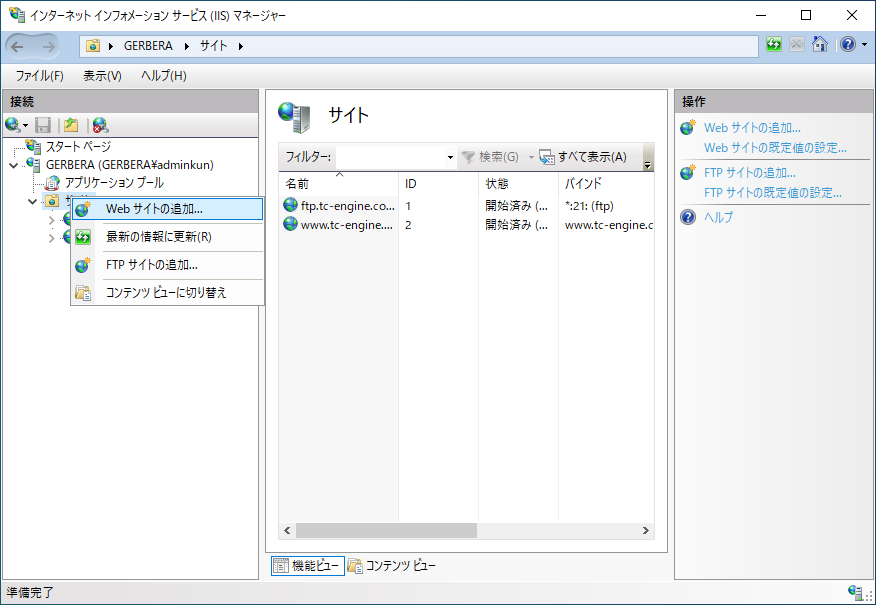Choose FTP サイトの追加... from context menu

pyautogui.click(x=167, y=265)
